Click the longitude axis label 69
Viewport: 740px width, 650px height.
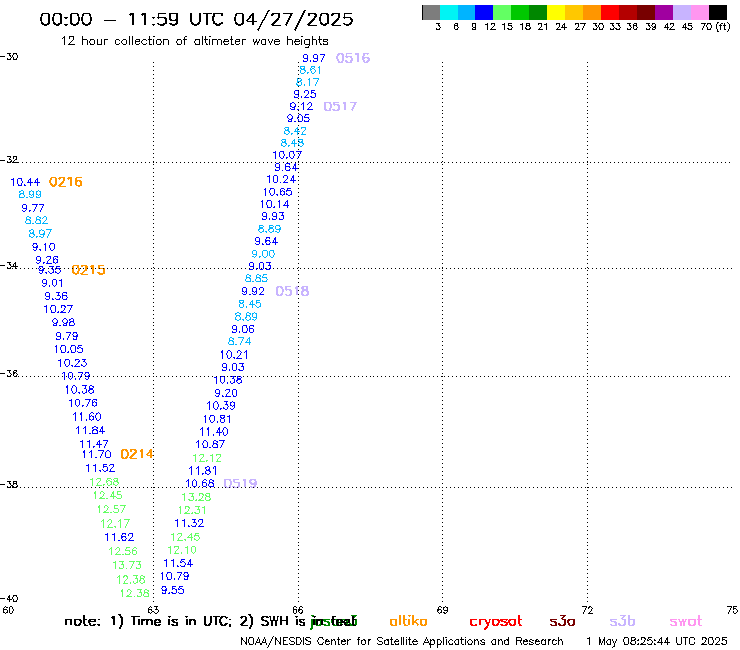442,610
